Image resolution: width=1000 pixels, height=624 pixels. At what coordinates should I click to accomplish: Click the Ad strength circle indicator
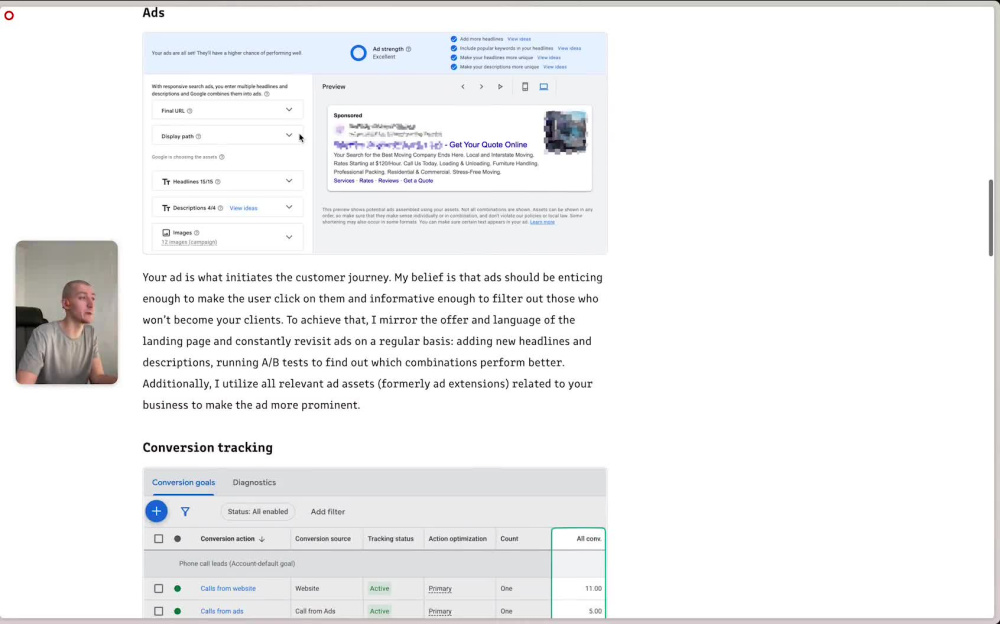pos(358,53)
